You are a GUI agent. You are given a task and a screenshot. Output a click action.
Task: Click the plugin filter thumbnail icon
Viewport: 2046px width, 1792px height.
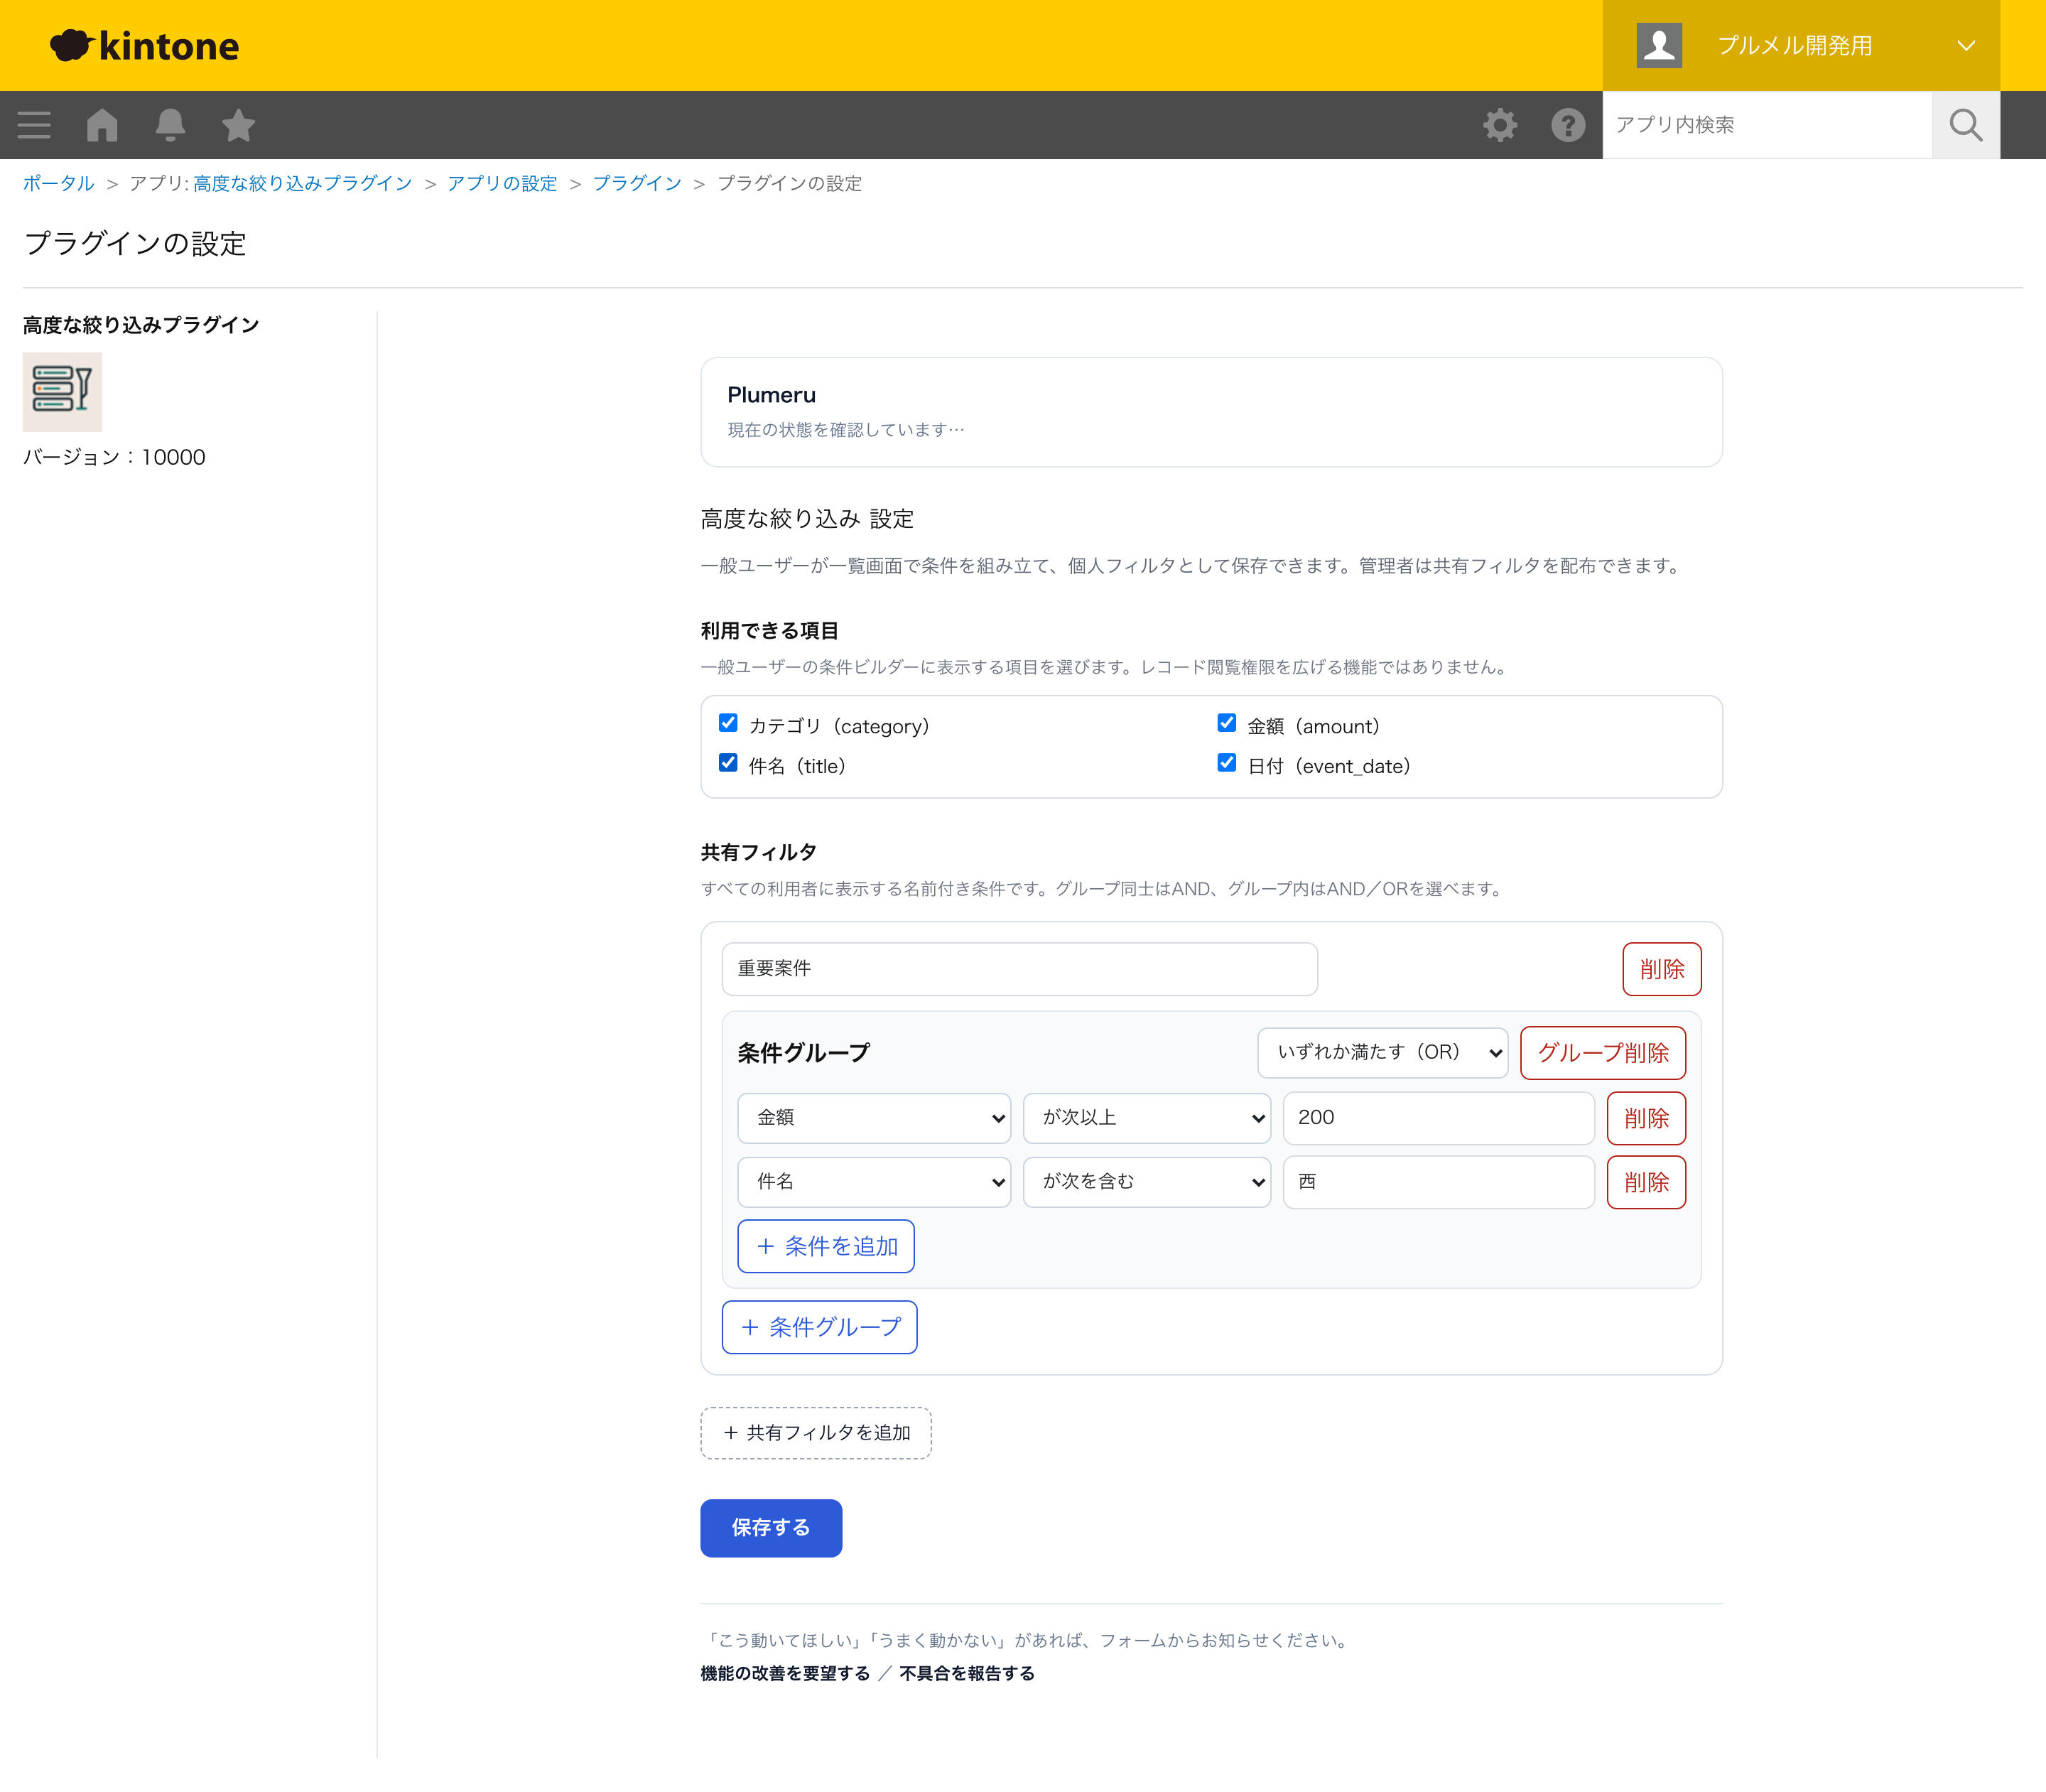tap(62, 391)
